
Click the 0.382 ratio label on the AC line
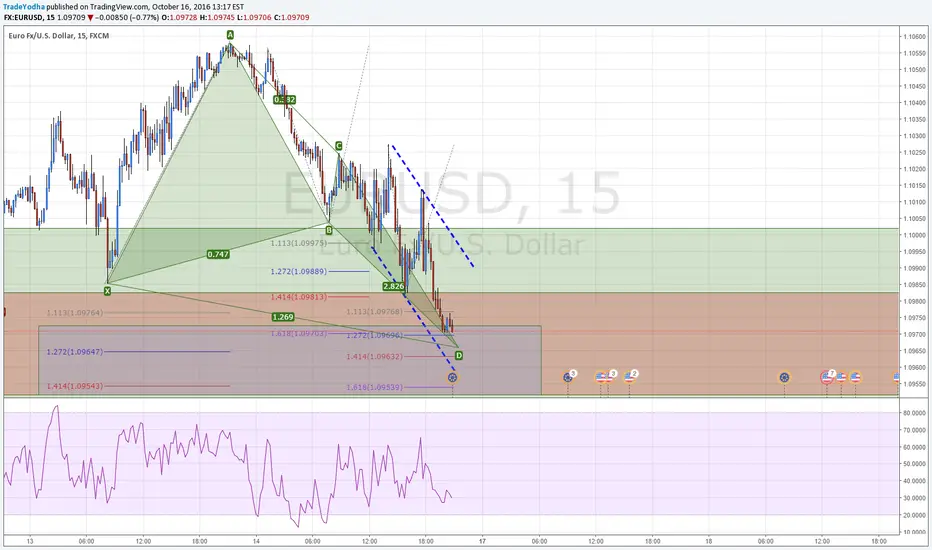coord(284,100)
